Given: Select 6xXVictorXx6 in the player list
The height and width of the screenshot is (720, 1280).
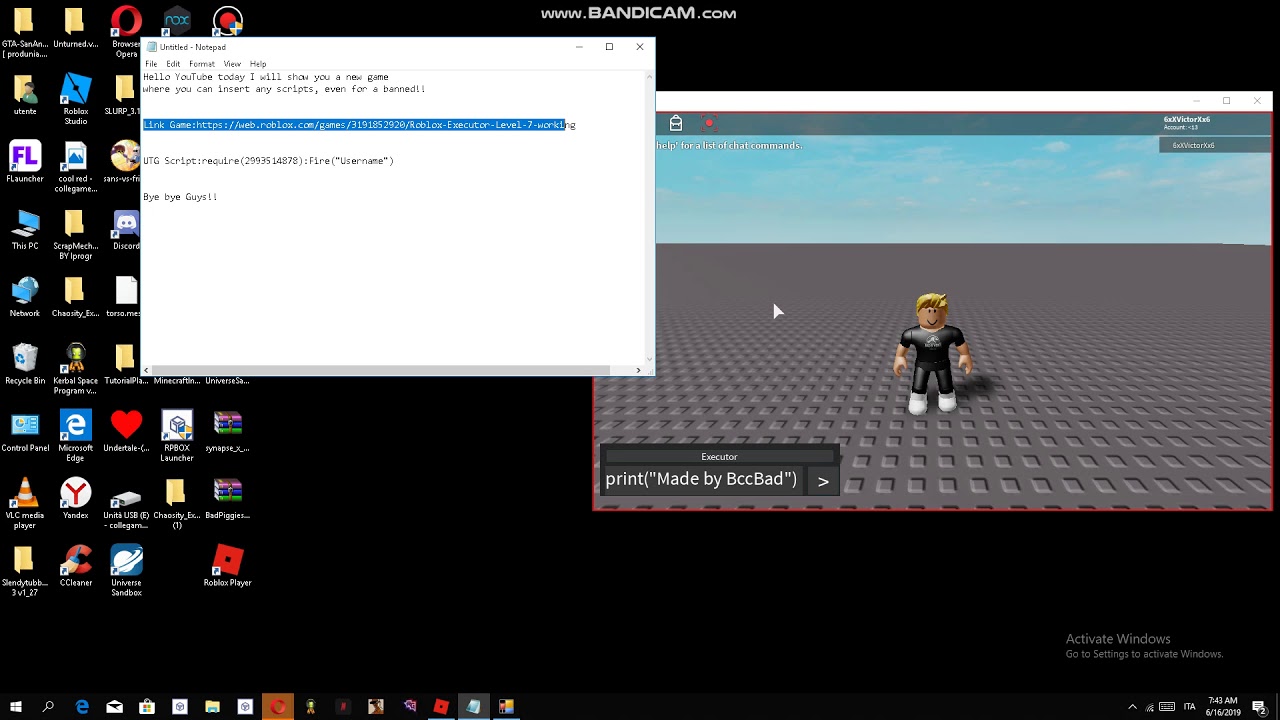Looking at the screenshot, I should [1194, 145].
